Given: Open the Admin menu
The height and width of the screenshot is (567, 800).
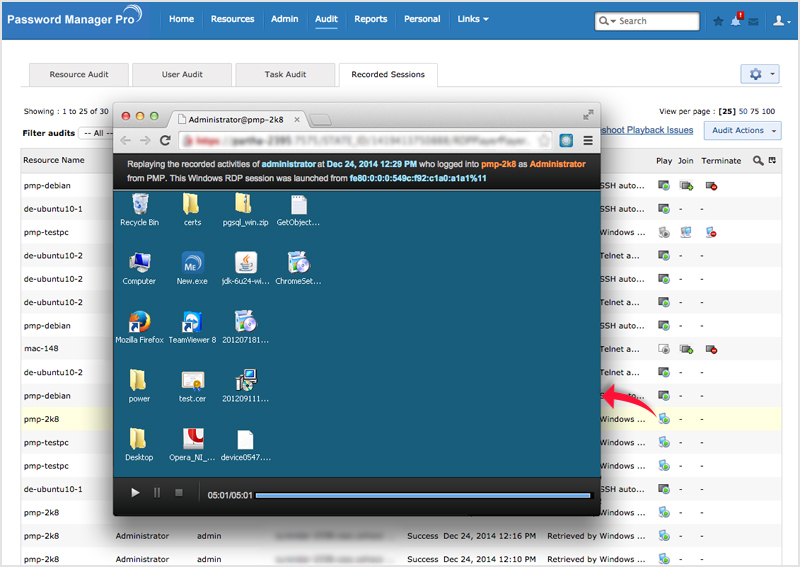Looking at the screenshot, I should (x=285, y=19).
